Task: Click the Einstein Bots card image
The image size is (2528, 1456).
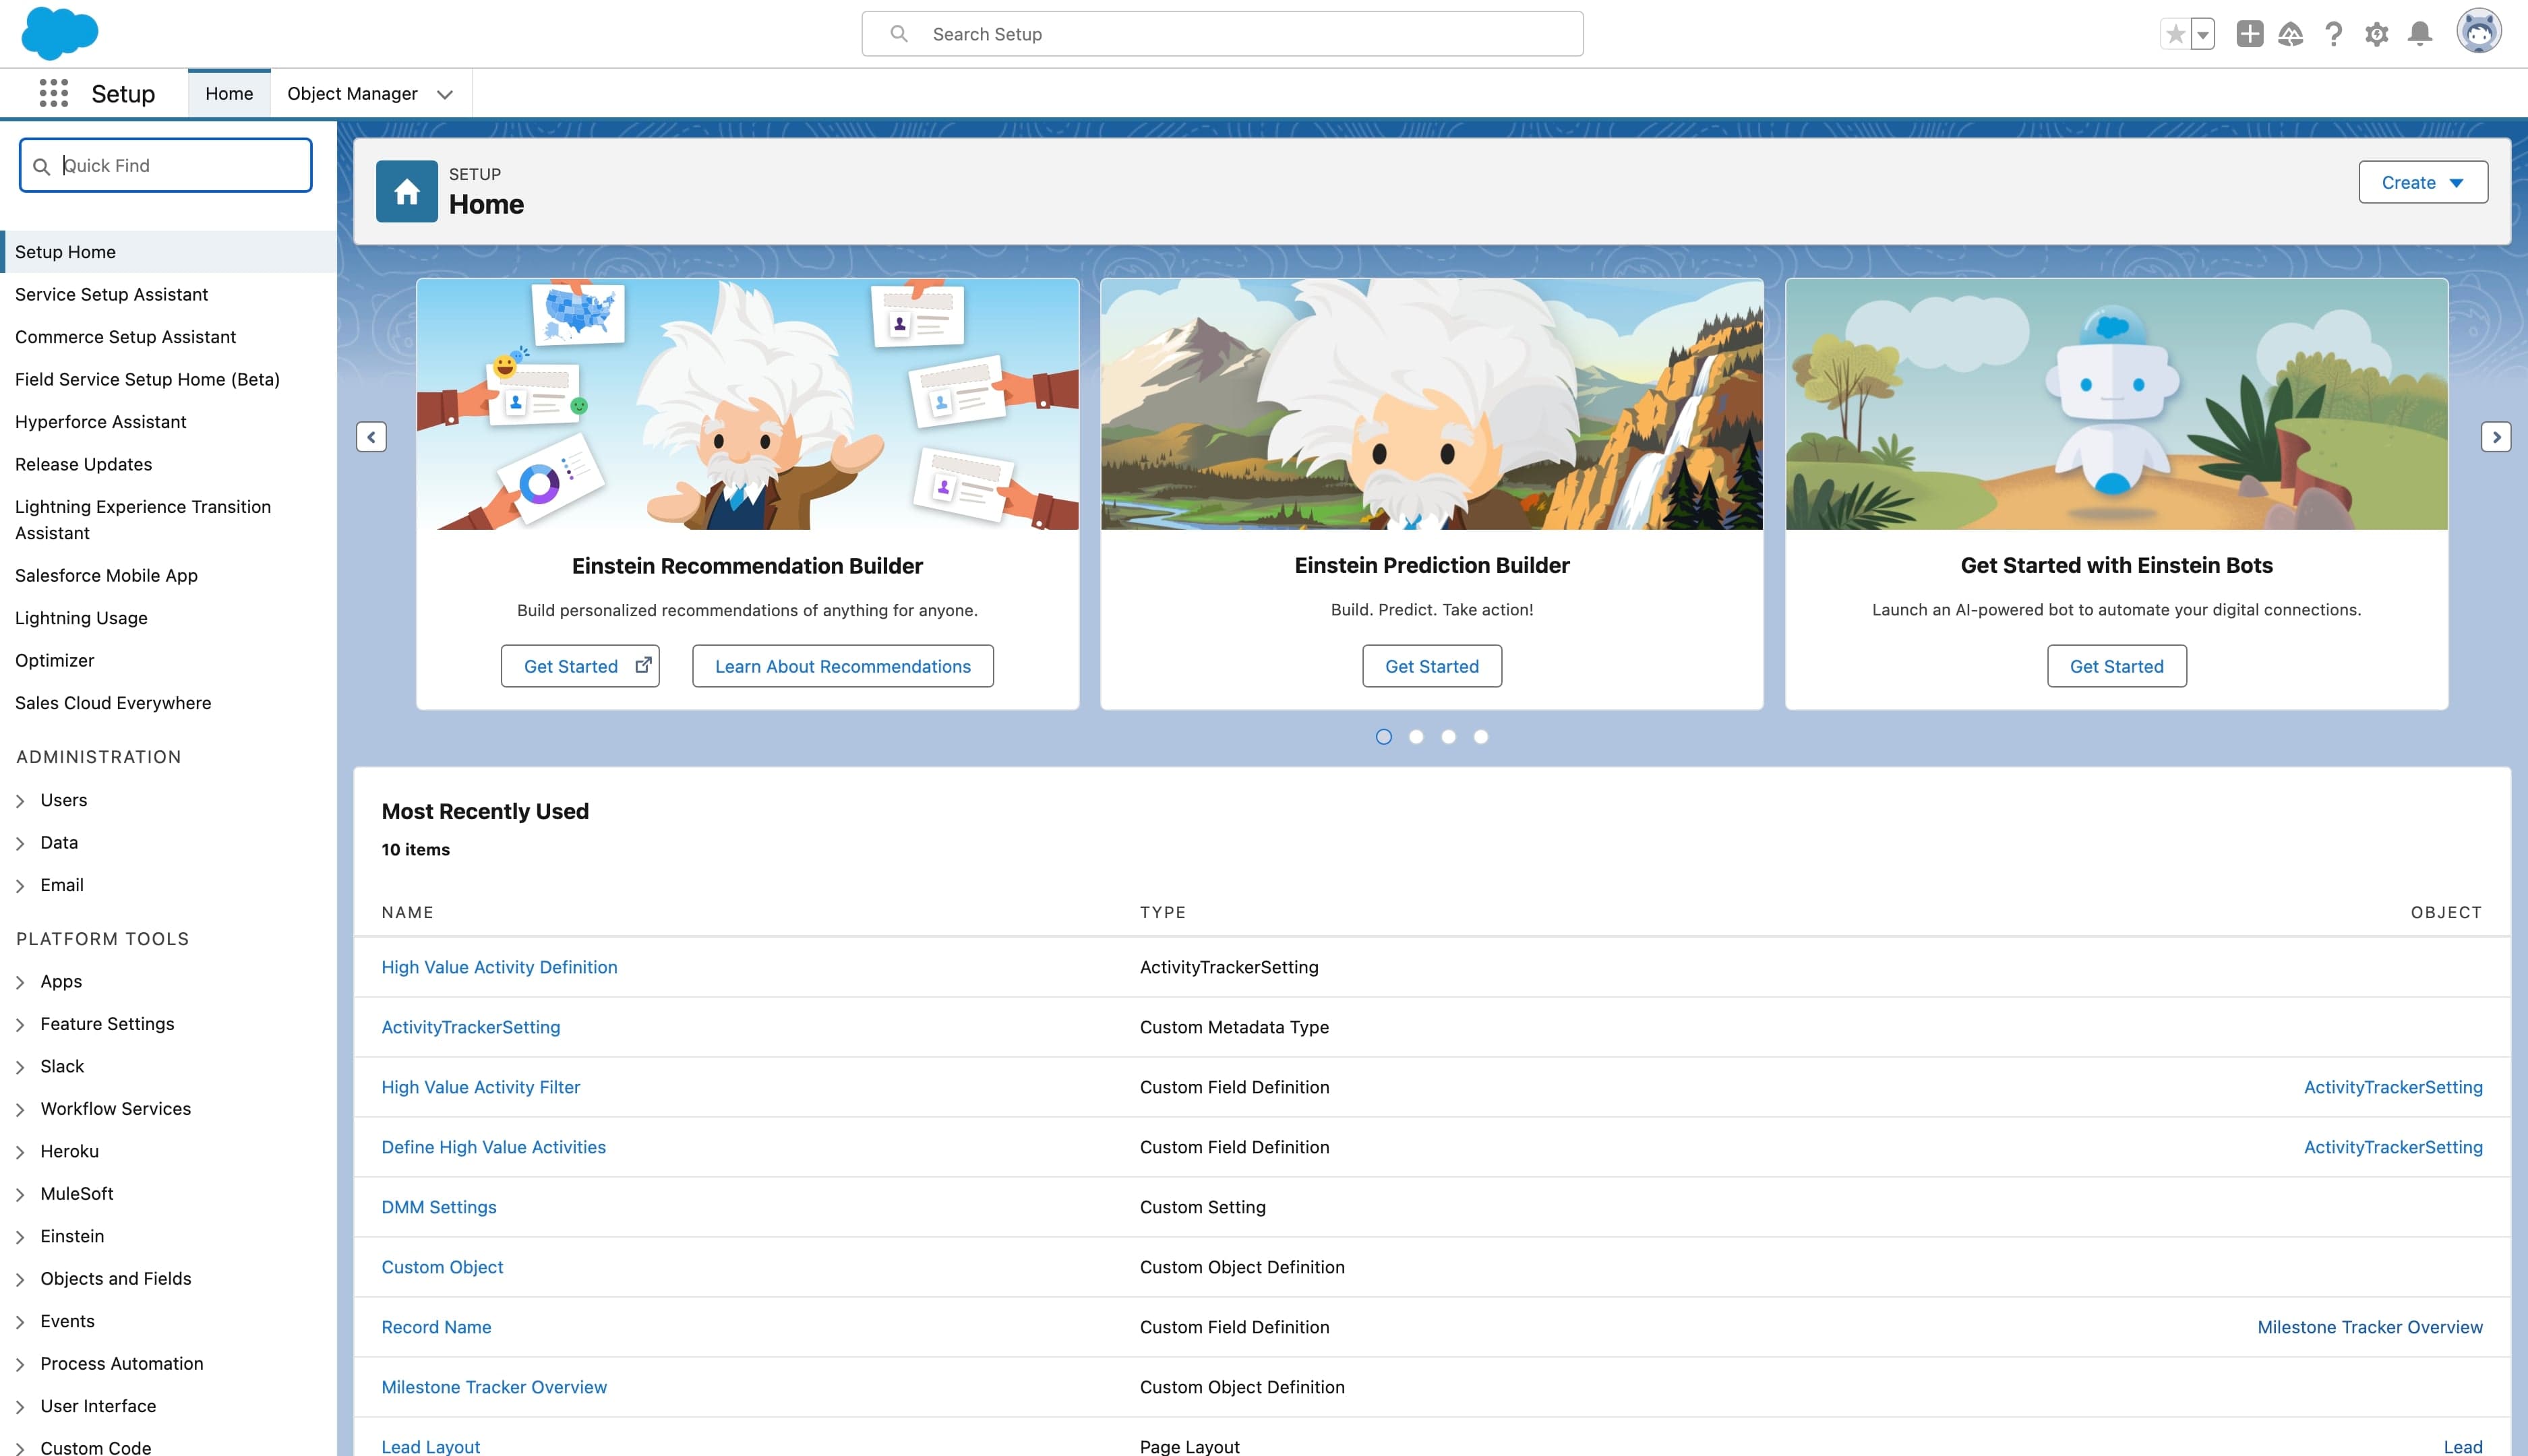Action: point(2117,404)
